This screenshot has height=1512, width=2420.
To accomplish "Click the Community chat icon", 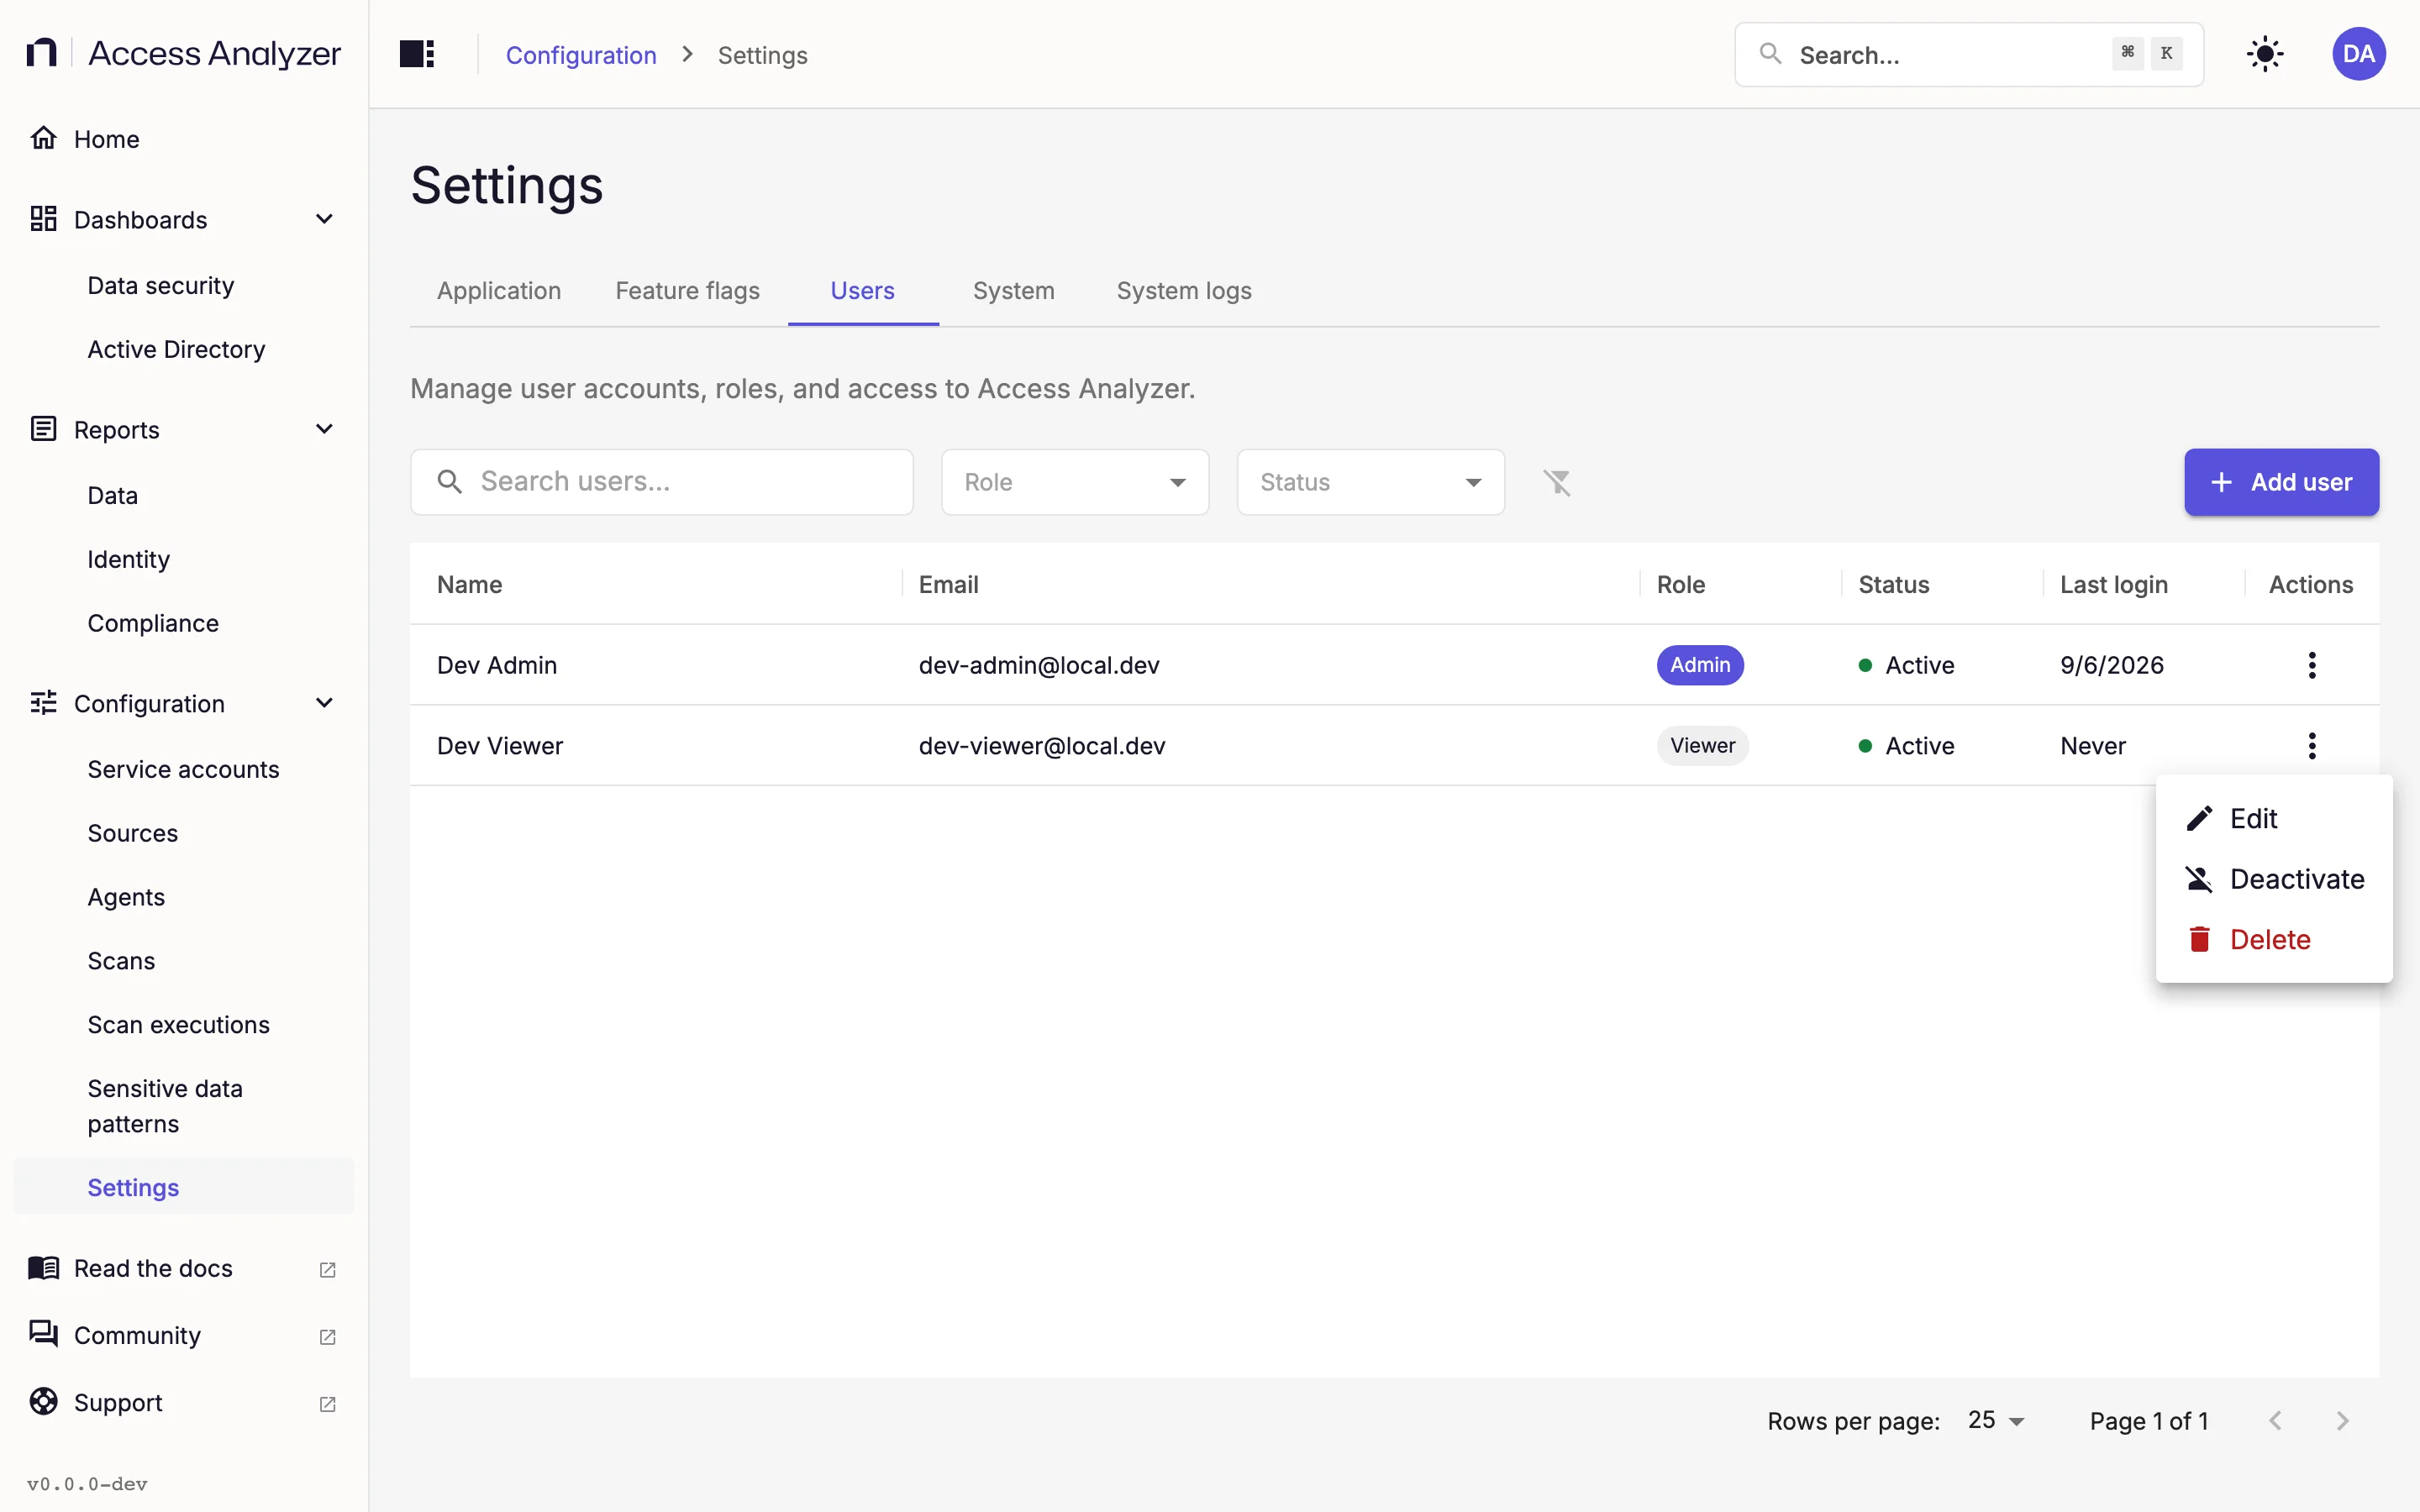I will pos(43,1334).
